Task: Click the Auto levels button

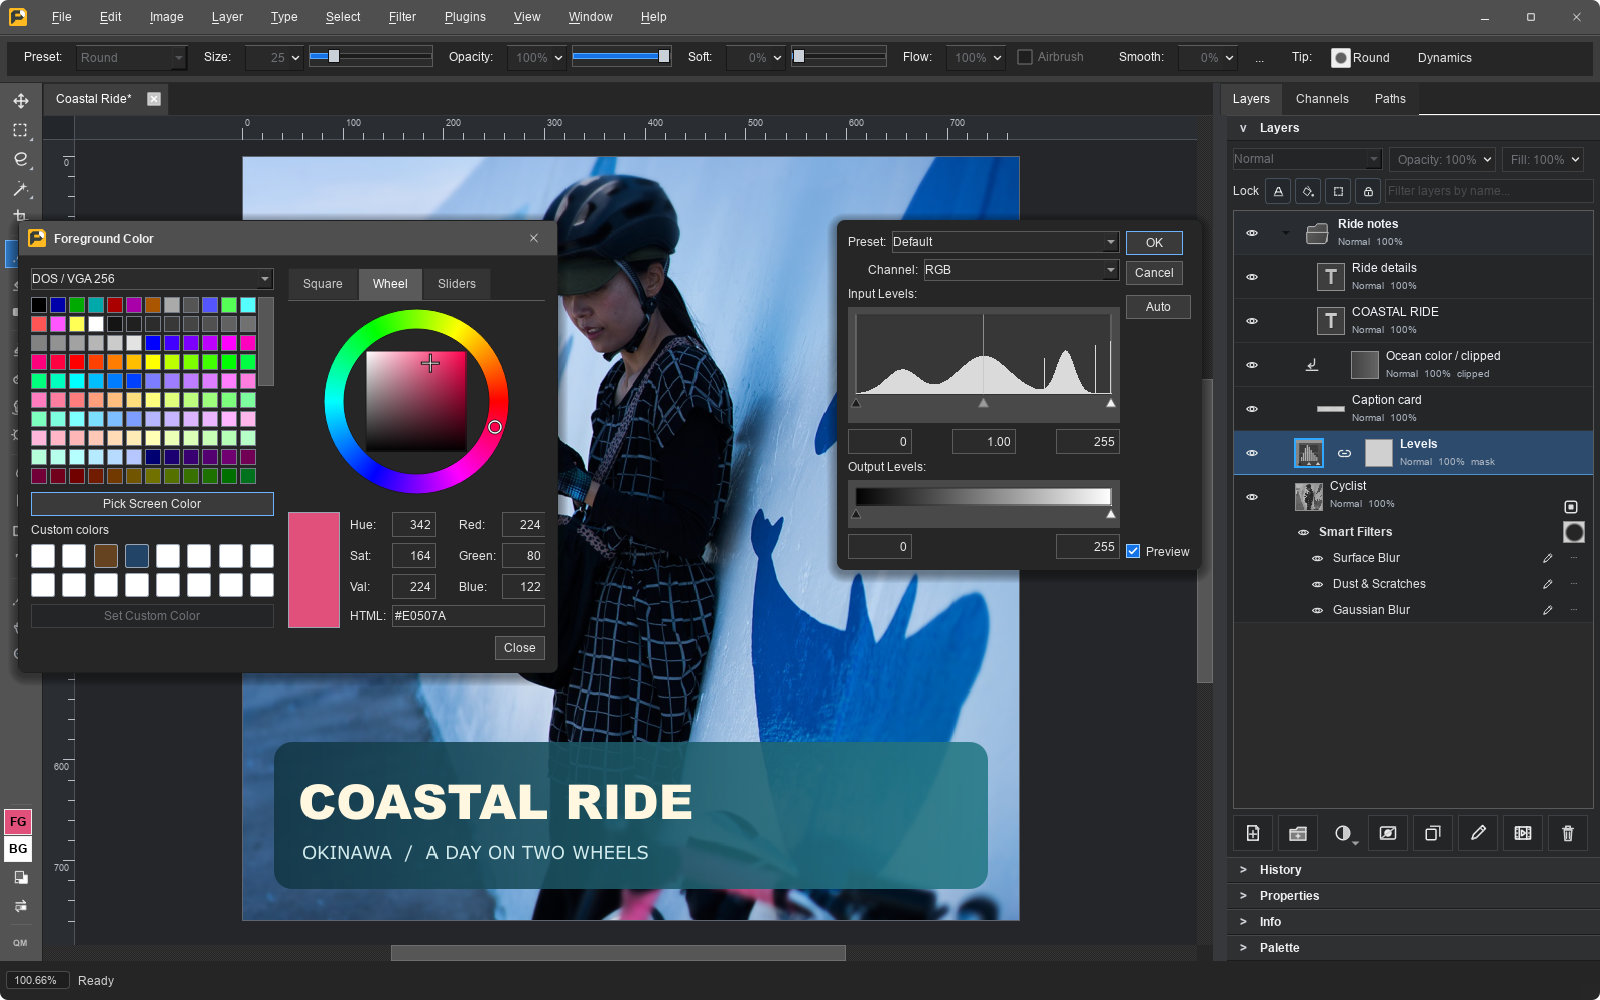Action: click(x=1158, y=307)
